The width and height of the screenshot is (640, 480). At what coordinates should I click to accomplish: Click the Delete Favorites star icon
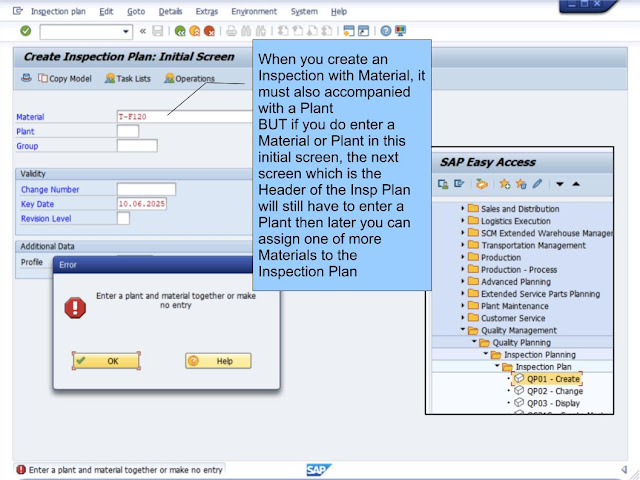tap(521, 184)
